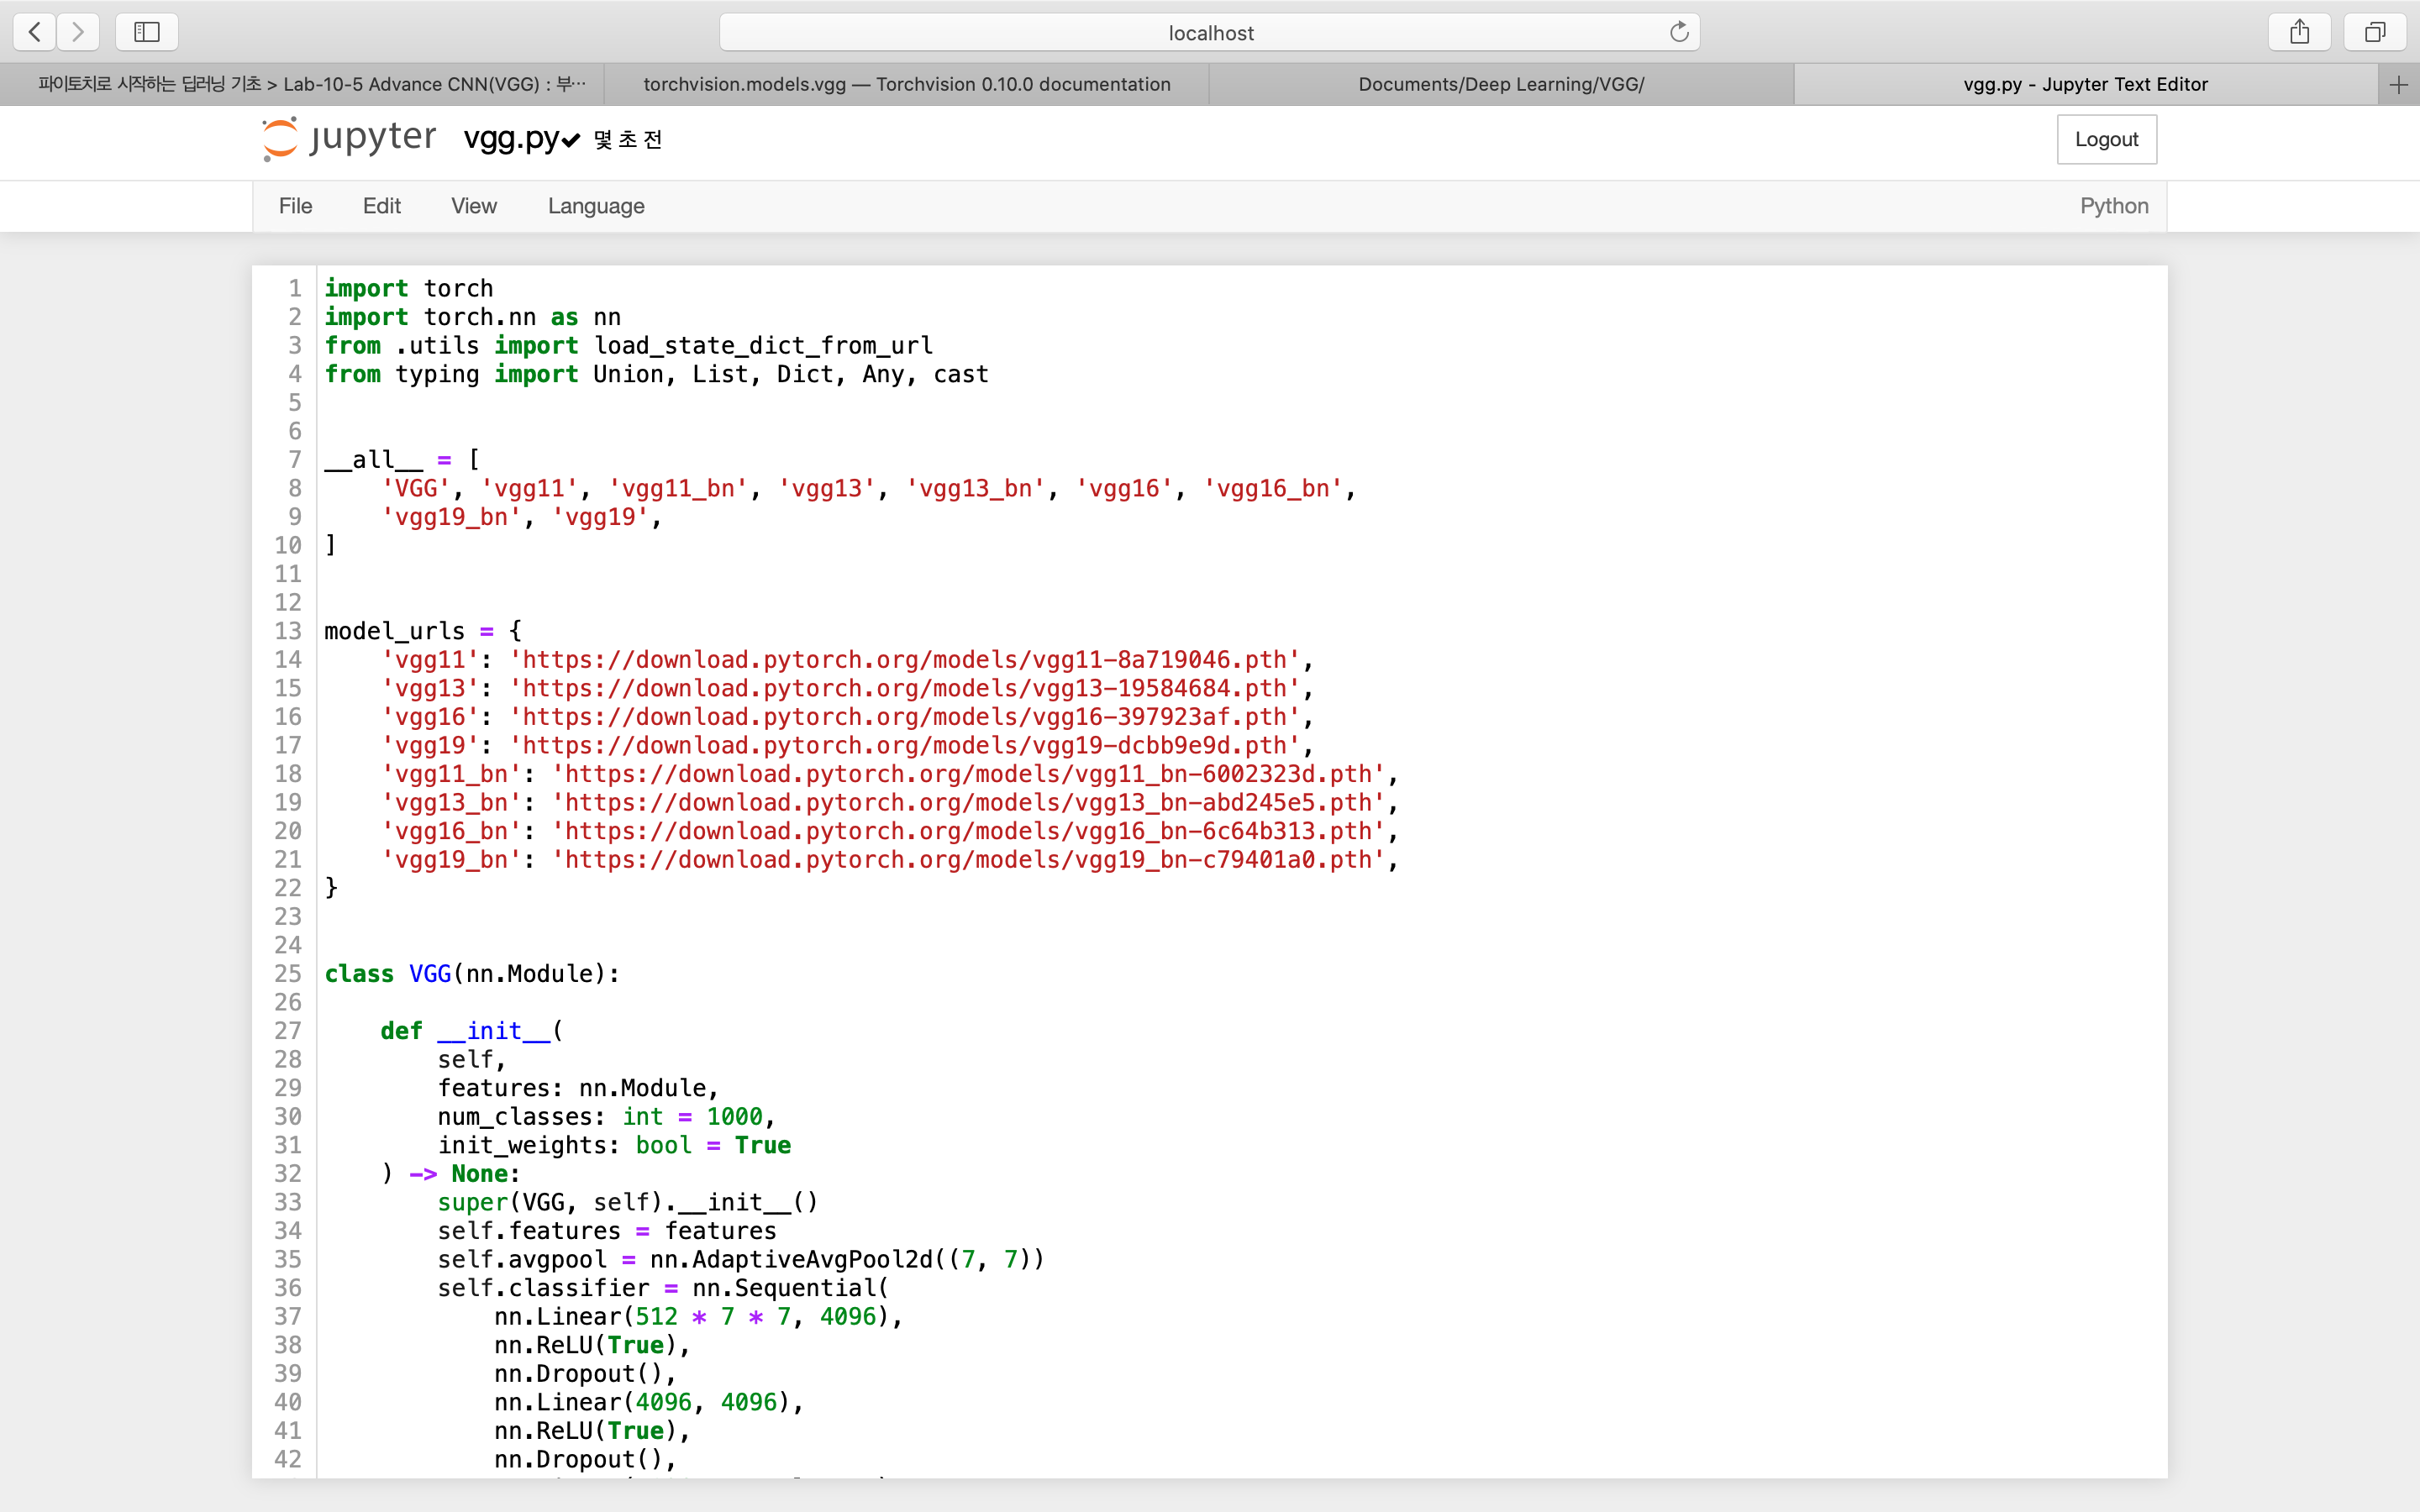Open the View menu
The width and height of the screenshot is (2420, 1512).
[x=473, y=206]
